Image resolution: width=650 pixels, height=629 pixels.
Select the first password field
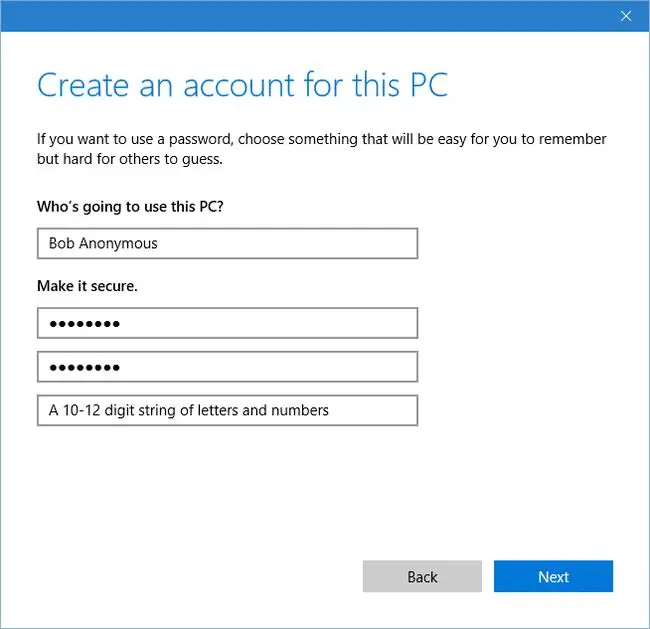(227, 323)
